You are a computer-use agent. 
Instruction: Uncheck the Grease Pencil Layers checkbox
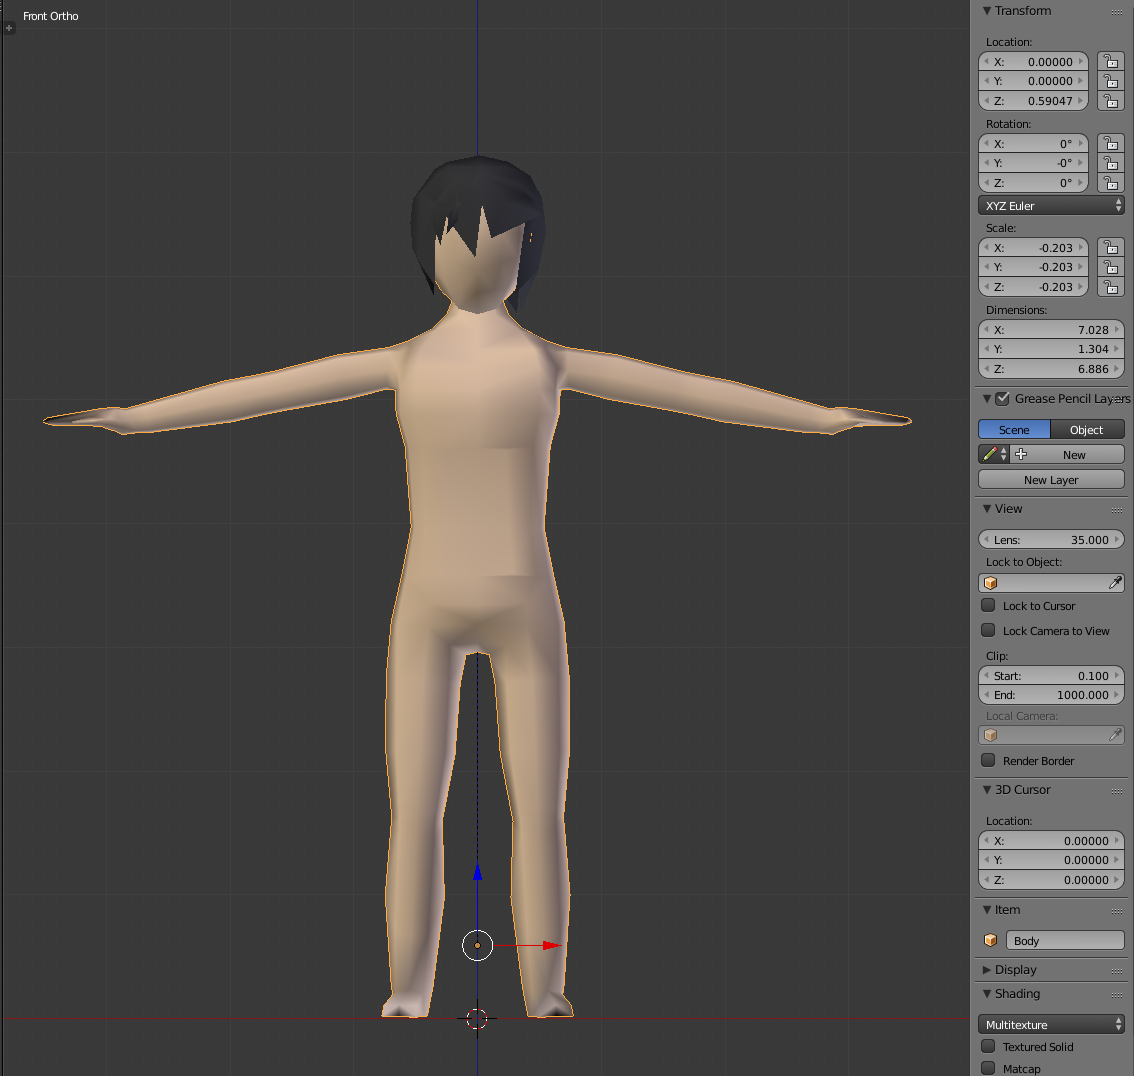coord(1002,398)
